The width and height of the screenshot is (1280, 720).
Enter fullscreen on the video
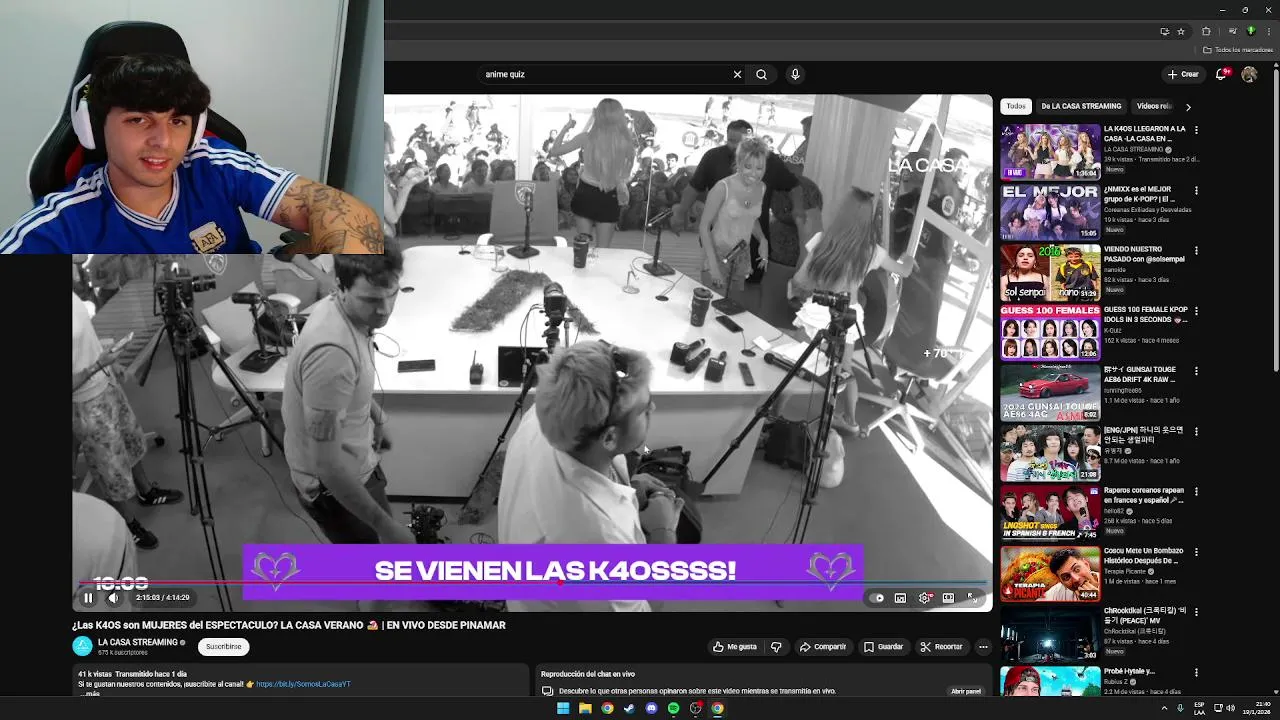972,598
